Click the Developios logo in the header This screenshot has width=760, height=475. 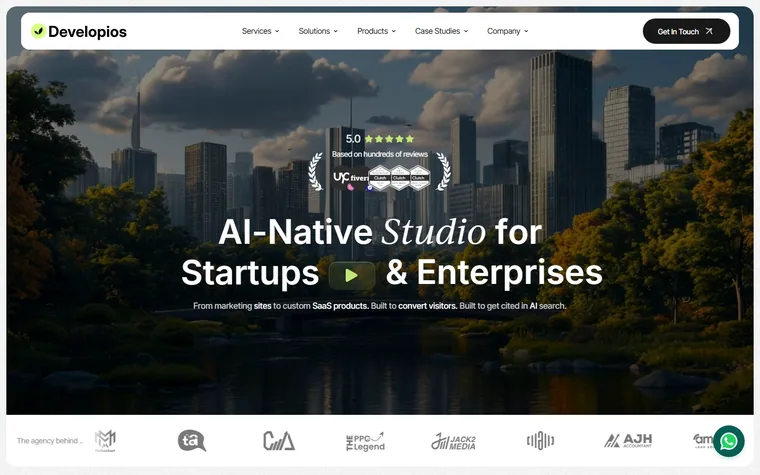tap(79, 32)
